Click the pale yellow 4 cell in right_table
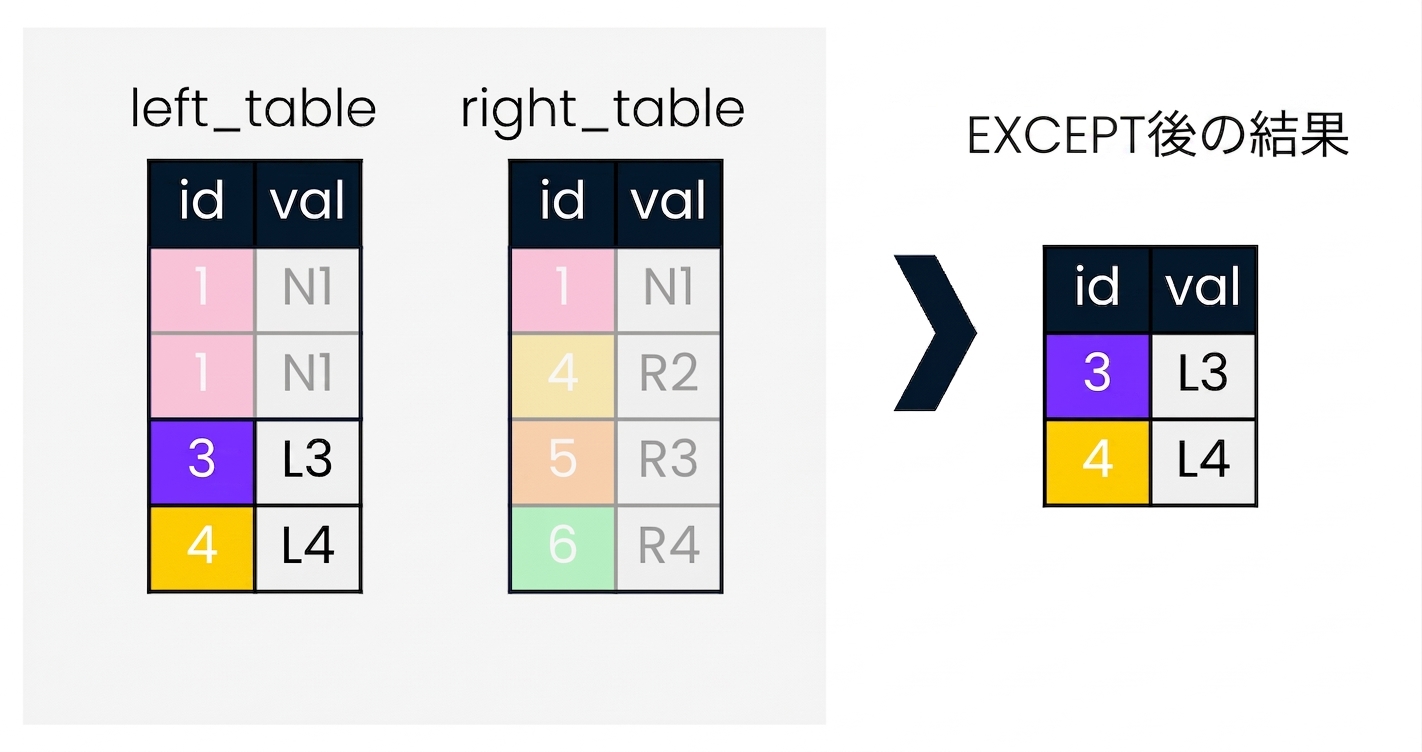 click(563, 376)
